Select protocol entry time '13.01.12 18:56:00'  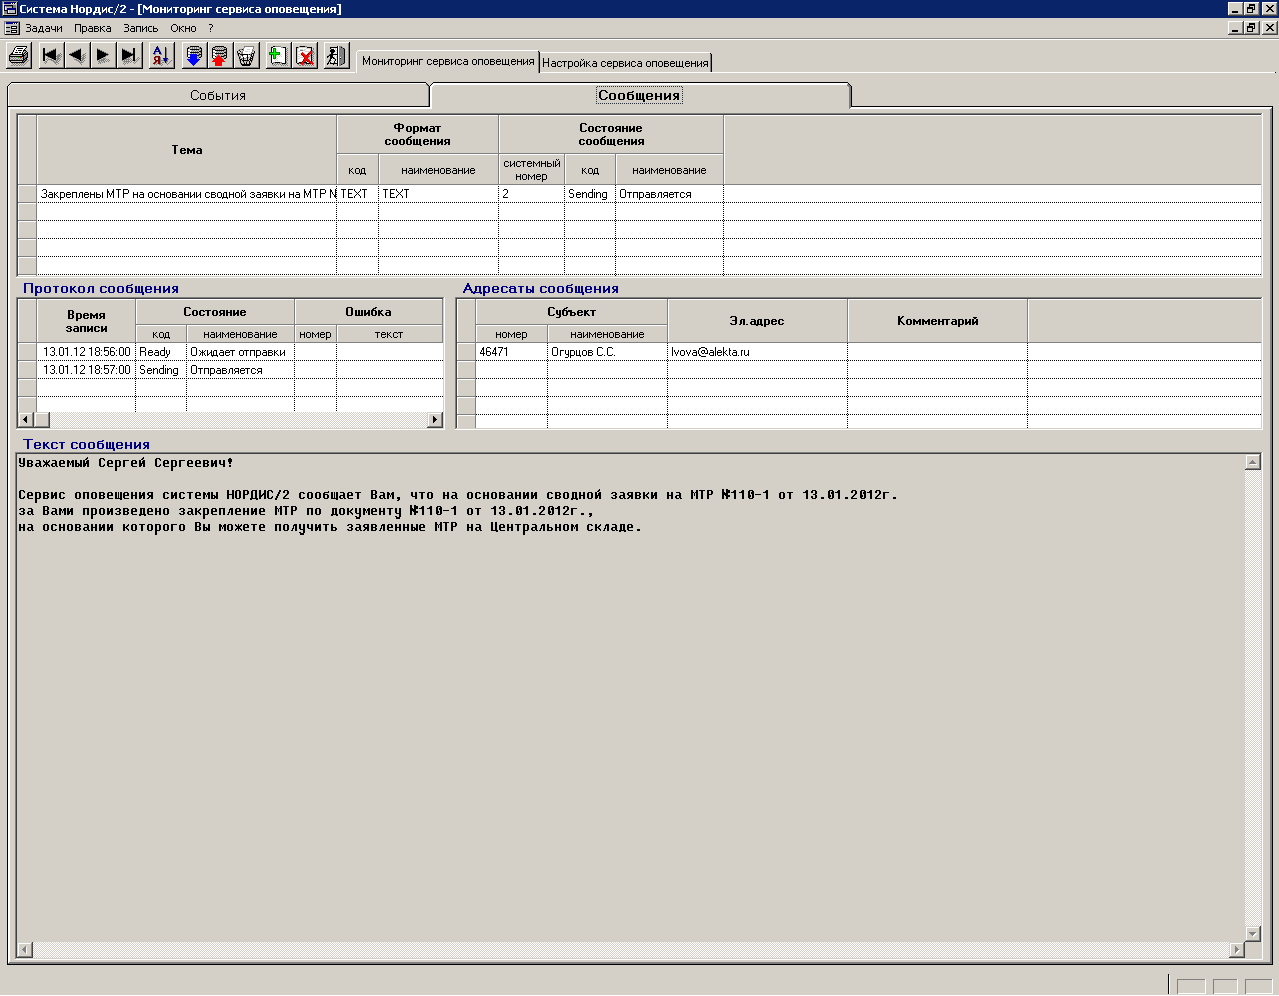click(x=86, y=352)
